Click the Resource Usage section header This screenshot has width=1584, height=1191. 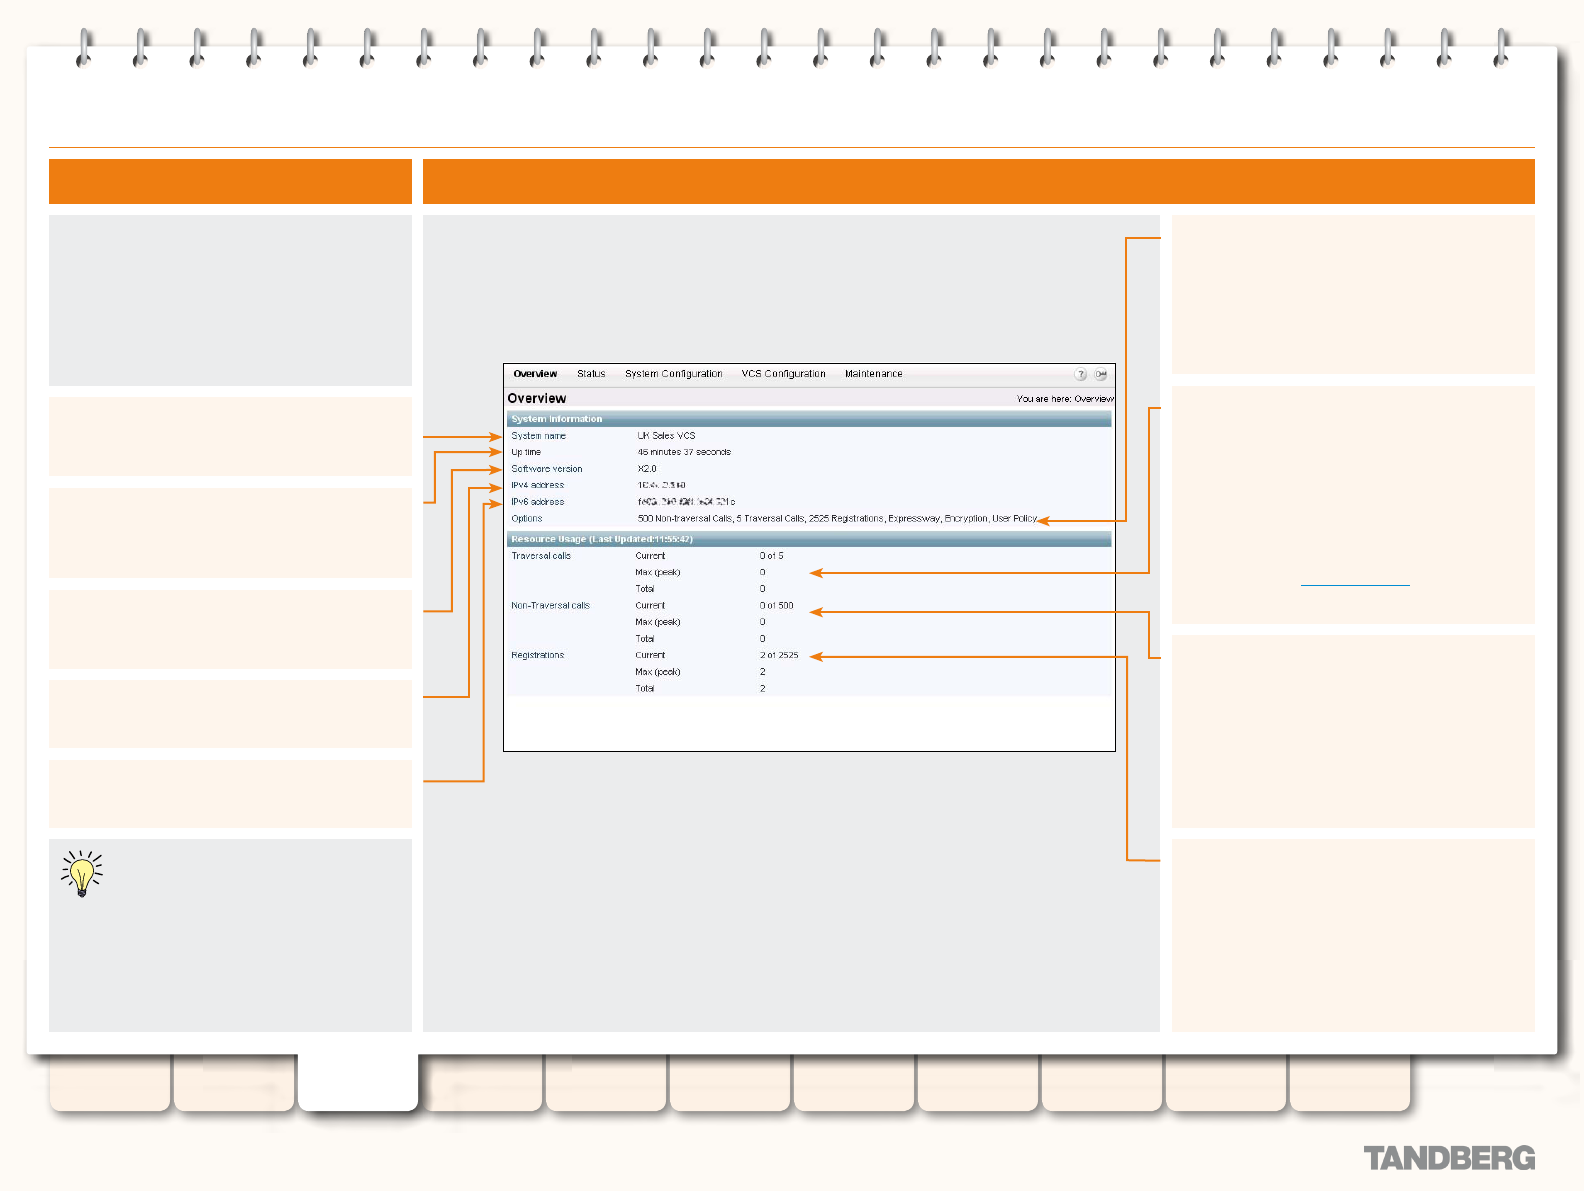click(809, 539)
